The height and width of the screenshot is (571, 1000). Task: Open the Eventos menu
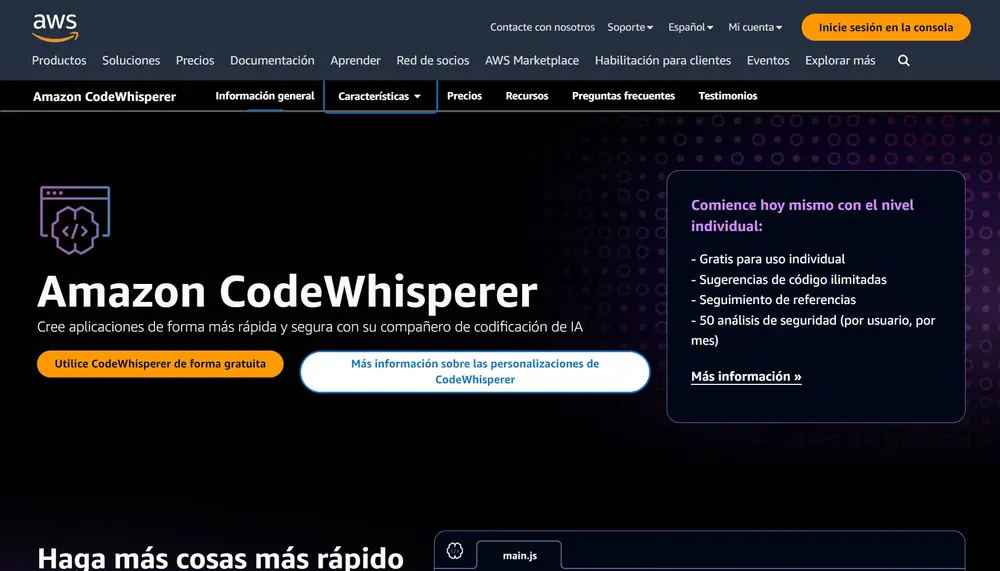[768, 61]
